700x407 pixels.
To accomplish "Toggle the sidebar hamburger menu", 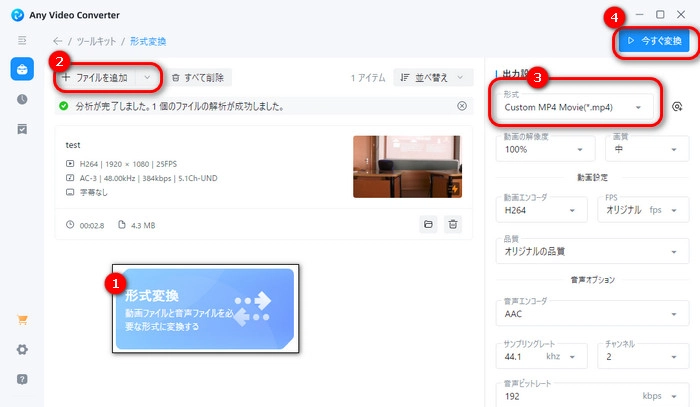I will coord(22,41).
